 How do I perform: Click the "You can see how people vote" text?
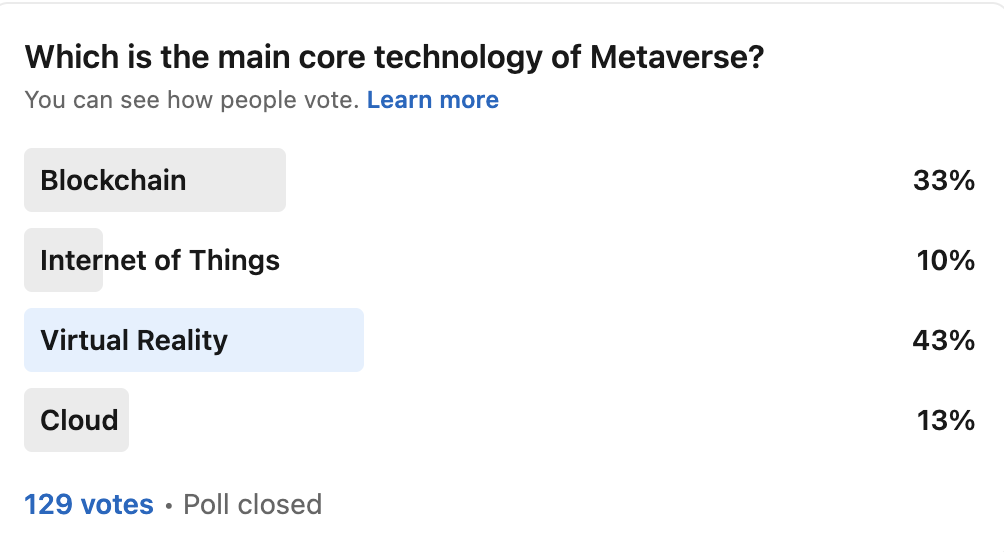191,100
